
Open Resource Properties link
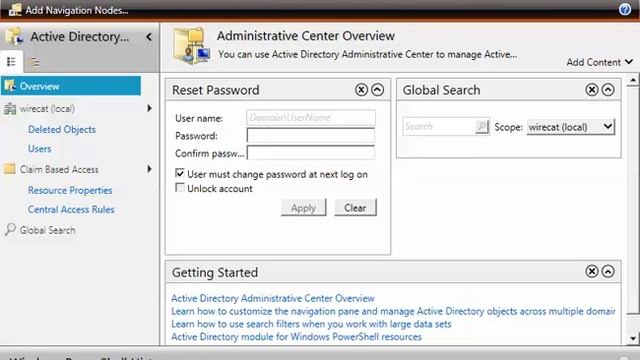point(70,190)
